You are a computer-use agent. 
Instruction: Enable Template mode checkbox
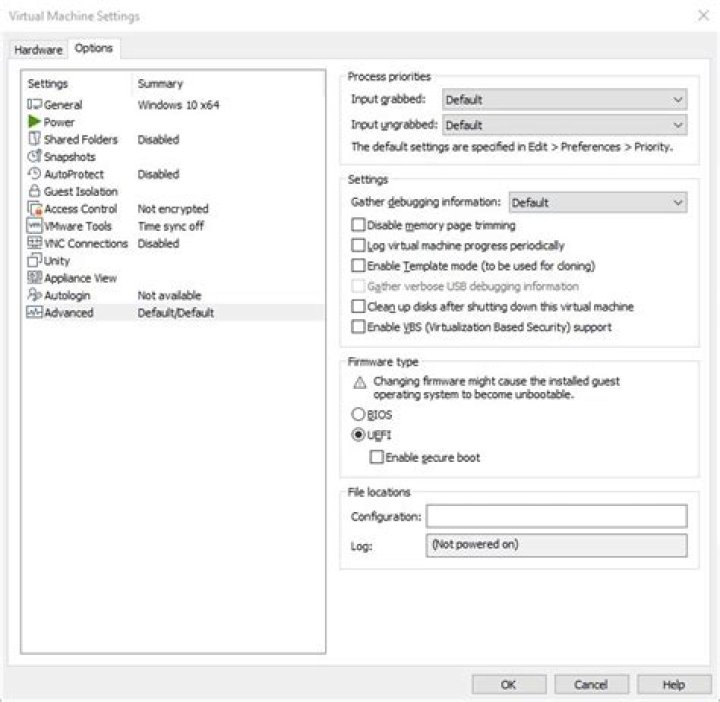[358, 265]
